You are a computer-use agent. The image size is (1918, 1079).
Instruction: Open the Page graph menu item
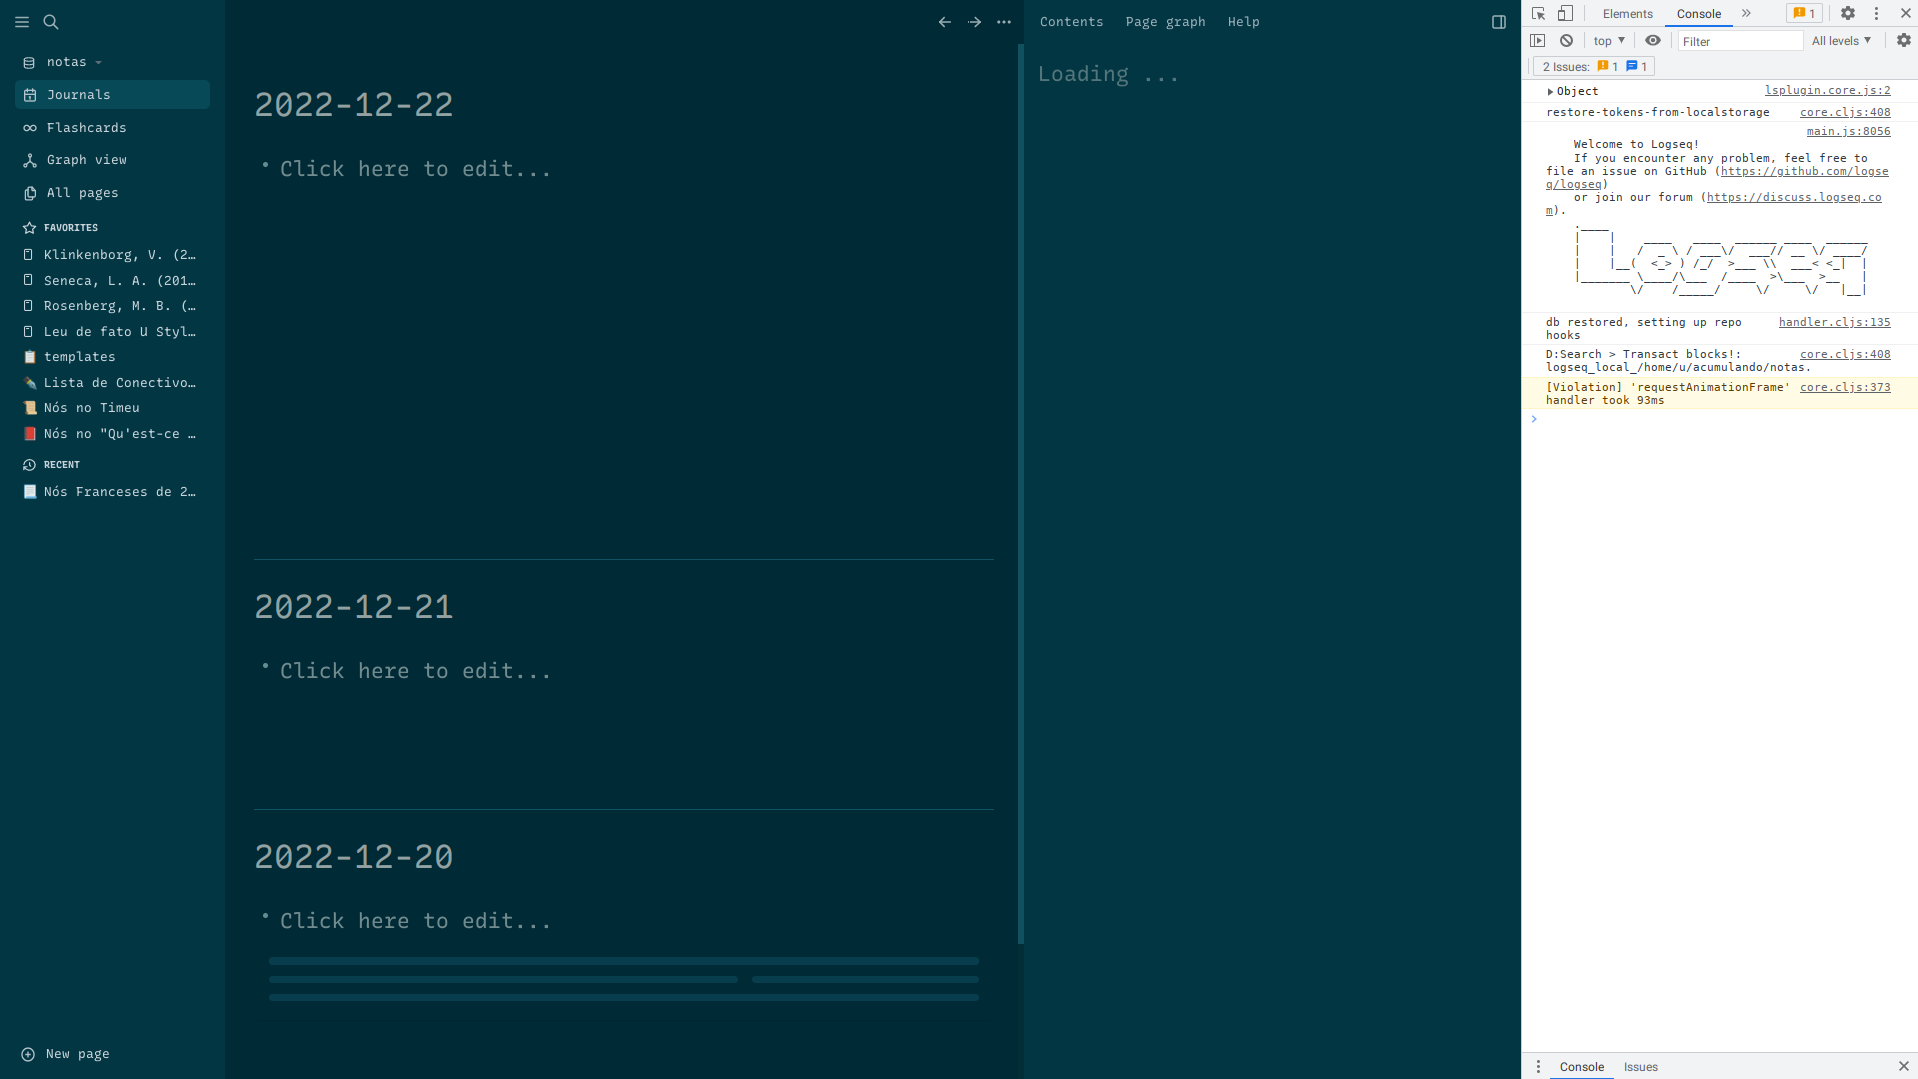pyautogui.click(x=1164, y=21)
